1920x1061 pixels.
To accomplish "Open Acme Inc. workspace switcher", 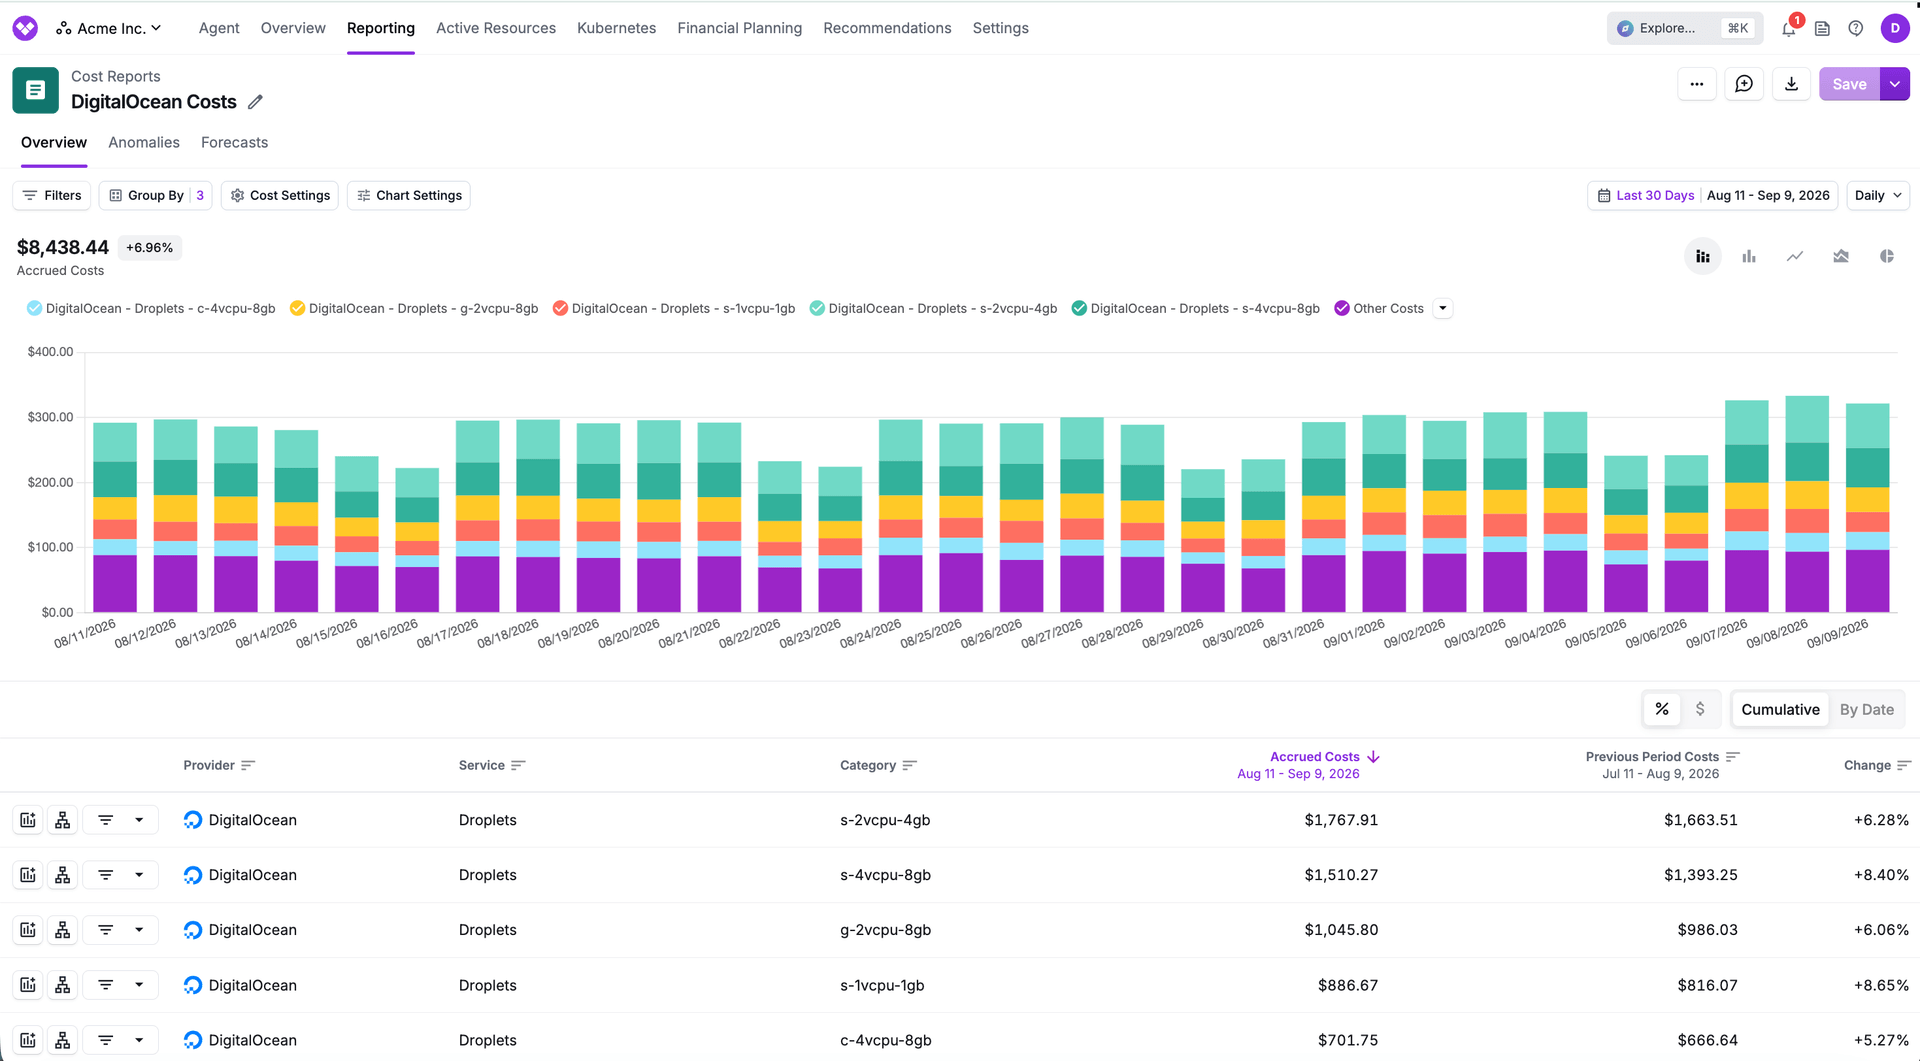I will pyautogui.click(x=108, y=28).
